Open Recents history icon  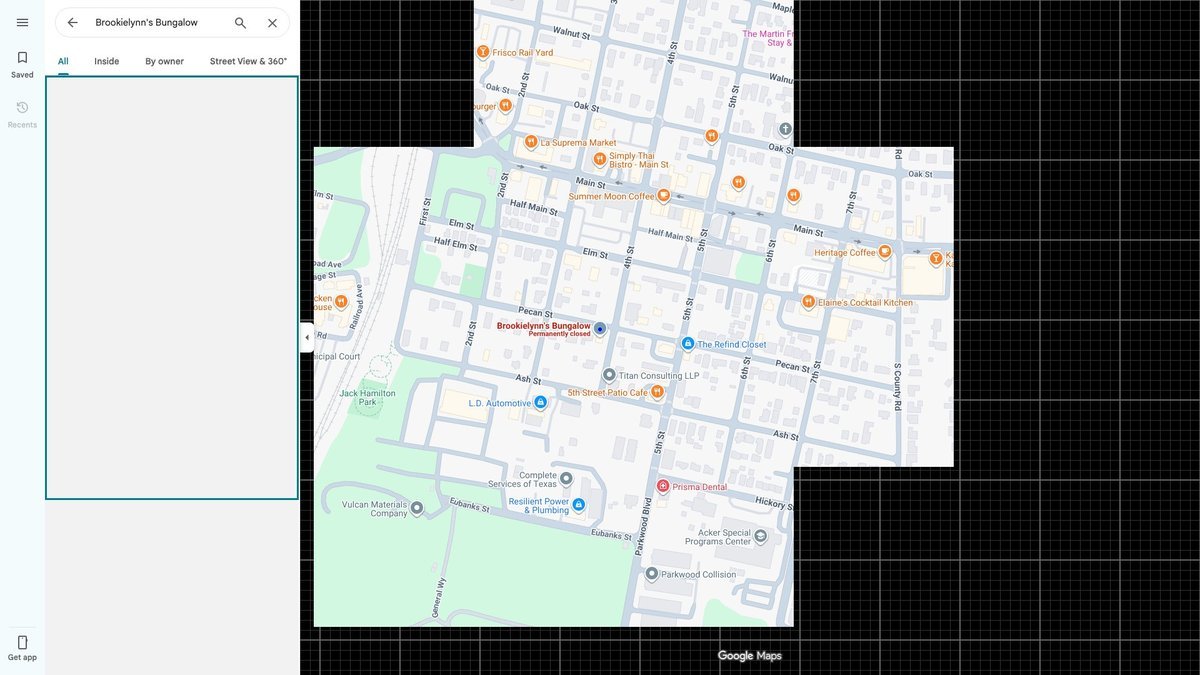click(22, 108)
